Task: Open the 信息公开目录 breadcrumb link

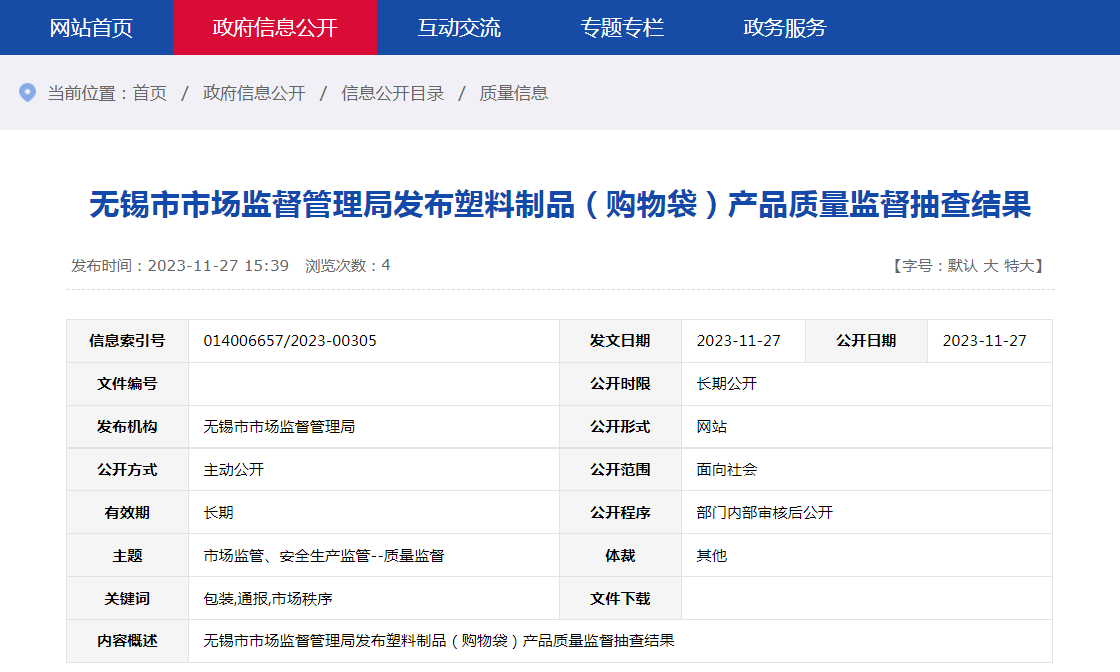Action: point(392,93)
